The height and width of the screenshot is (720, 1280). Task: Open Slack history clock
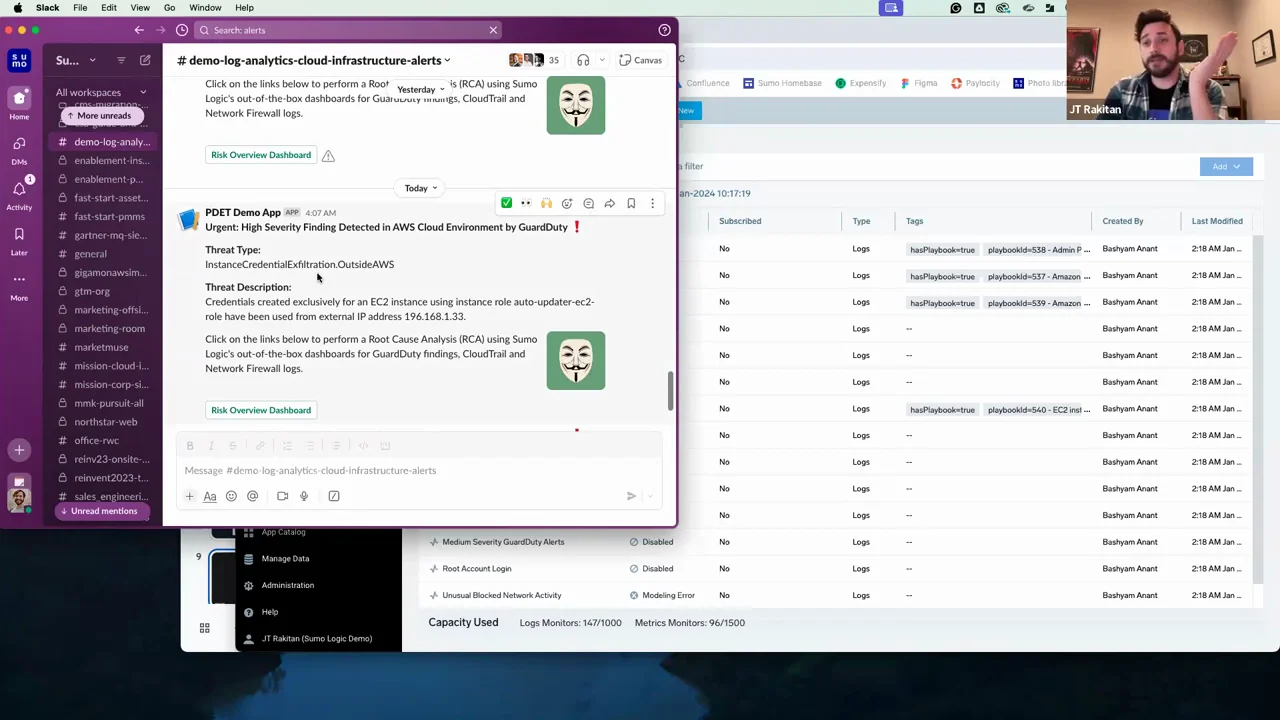(x=182, y=30)
